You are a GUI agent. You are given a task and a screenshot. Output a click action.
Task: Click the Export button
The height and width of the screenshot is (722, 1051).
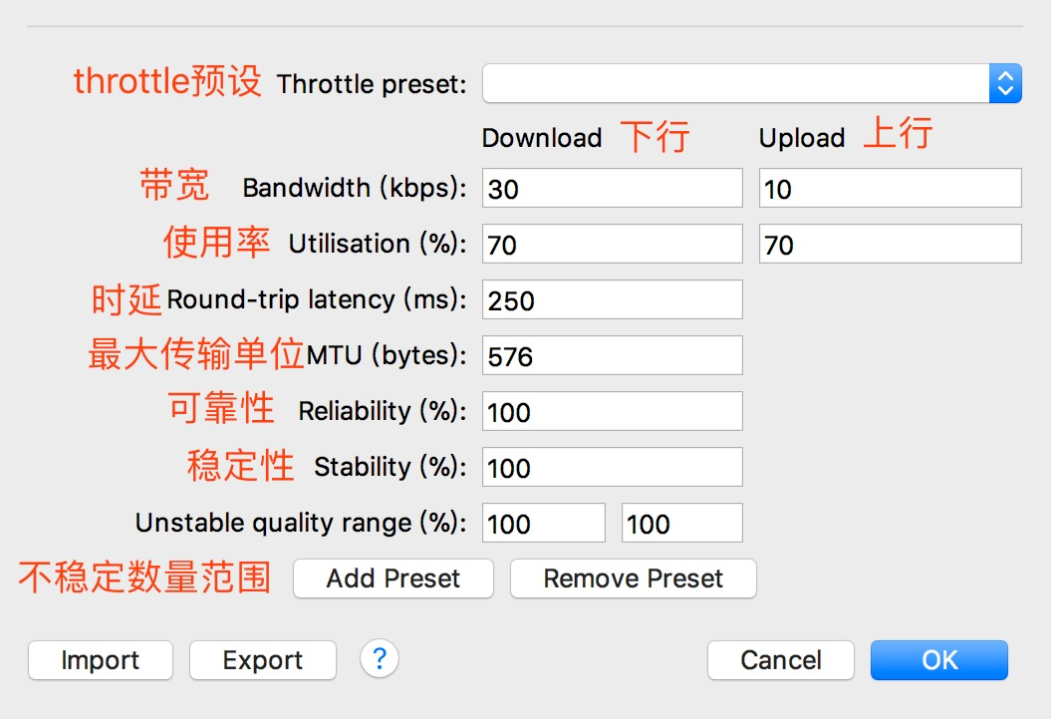click(x=262, y=660)
